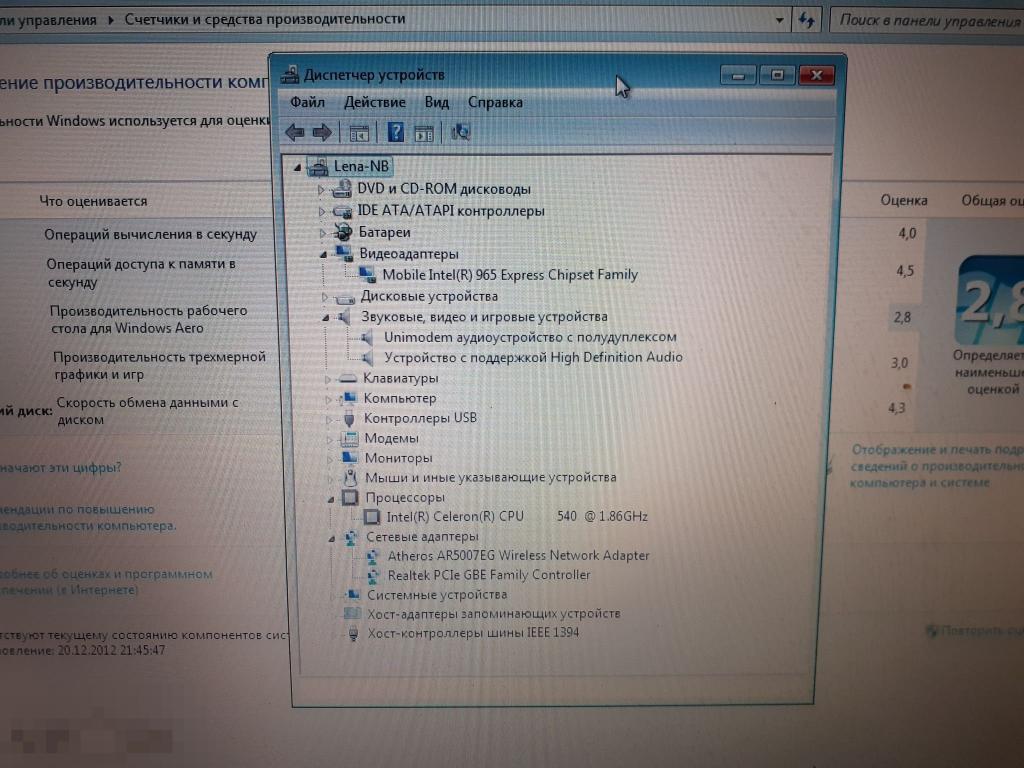Click the 'Счетчики и средства производительности' breadcrumb
1024x768 pixels.
click(264, 19)
